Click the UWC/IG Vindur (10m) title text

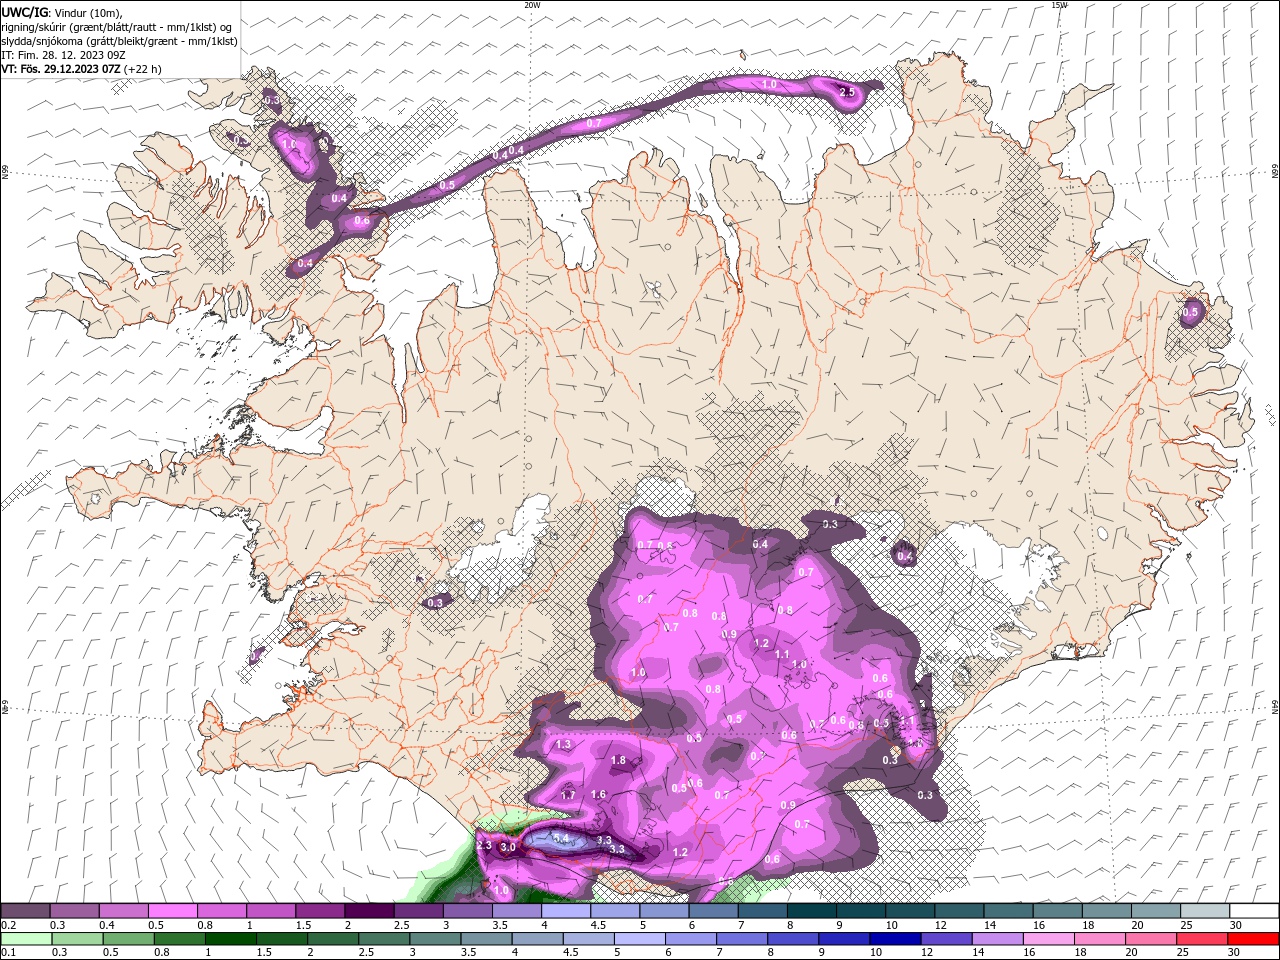tap(61, 12)
